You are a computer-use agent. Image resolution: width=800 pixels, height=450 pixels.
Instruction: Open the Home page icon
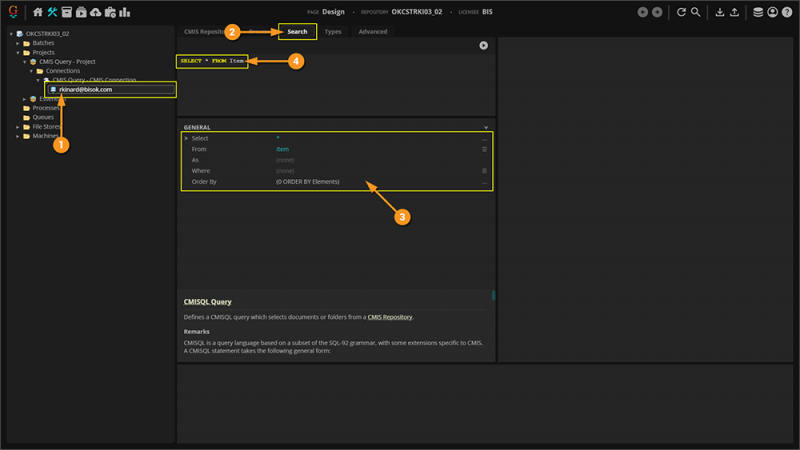point(38,12)
